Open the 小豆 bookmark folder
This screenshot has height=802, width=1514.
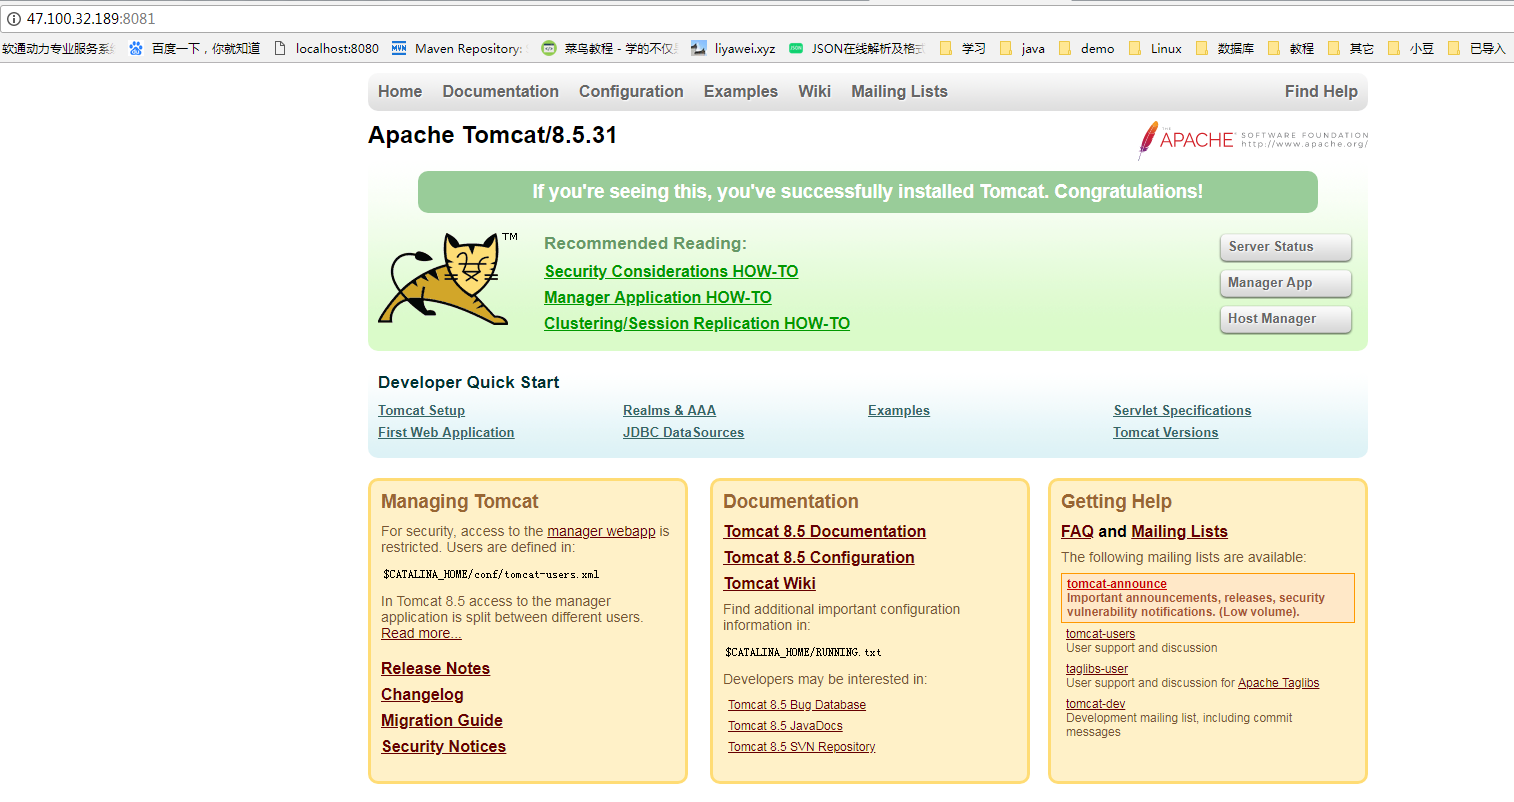(x=1410, y=48)
